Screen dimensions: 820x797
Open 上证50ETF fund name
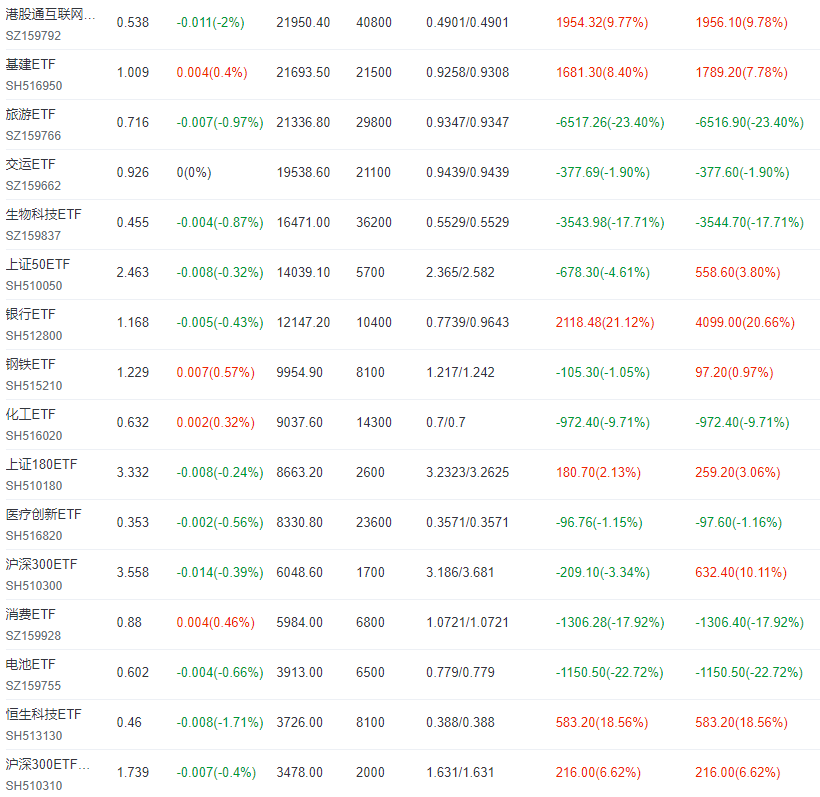coord(38,264)
